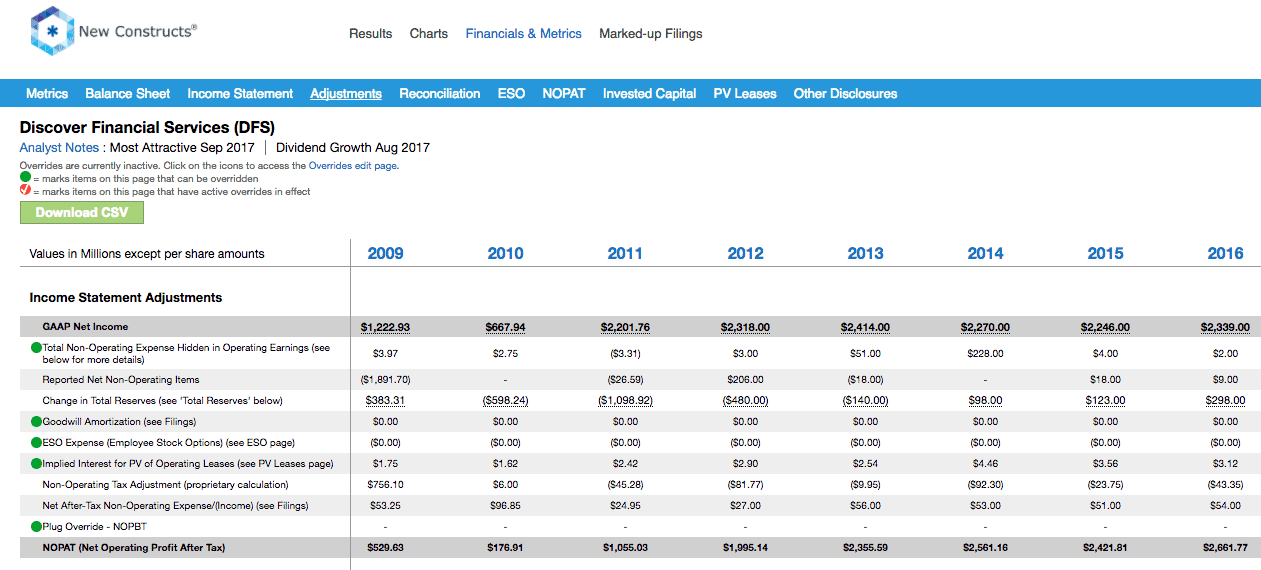
Task: Click green override dot for Total Non-Operating Expense
Action: coord(36,348)
